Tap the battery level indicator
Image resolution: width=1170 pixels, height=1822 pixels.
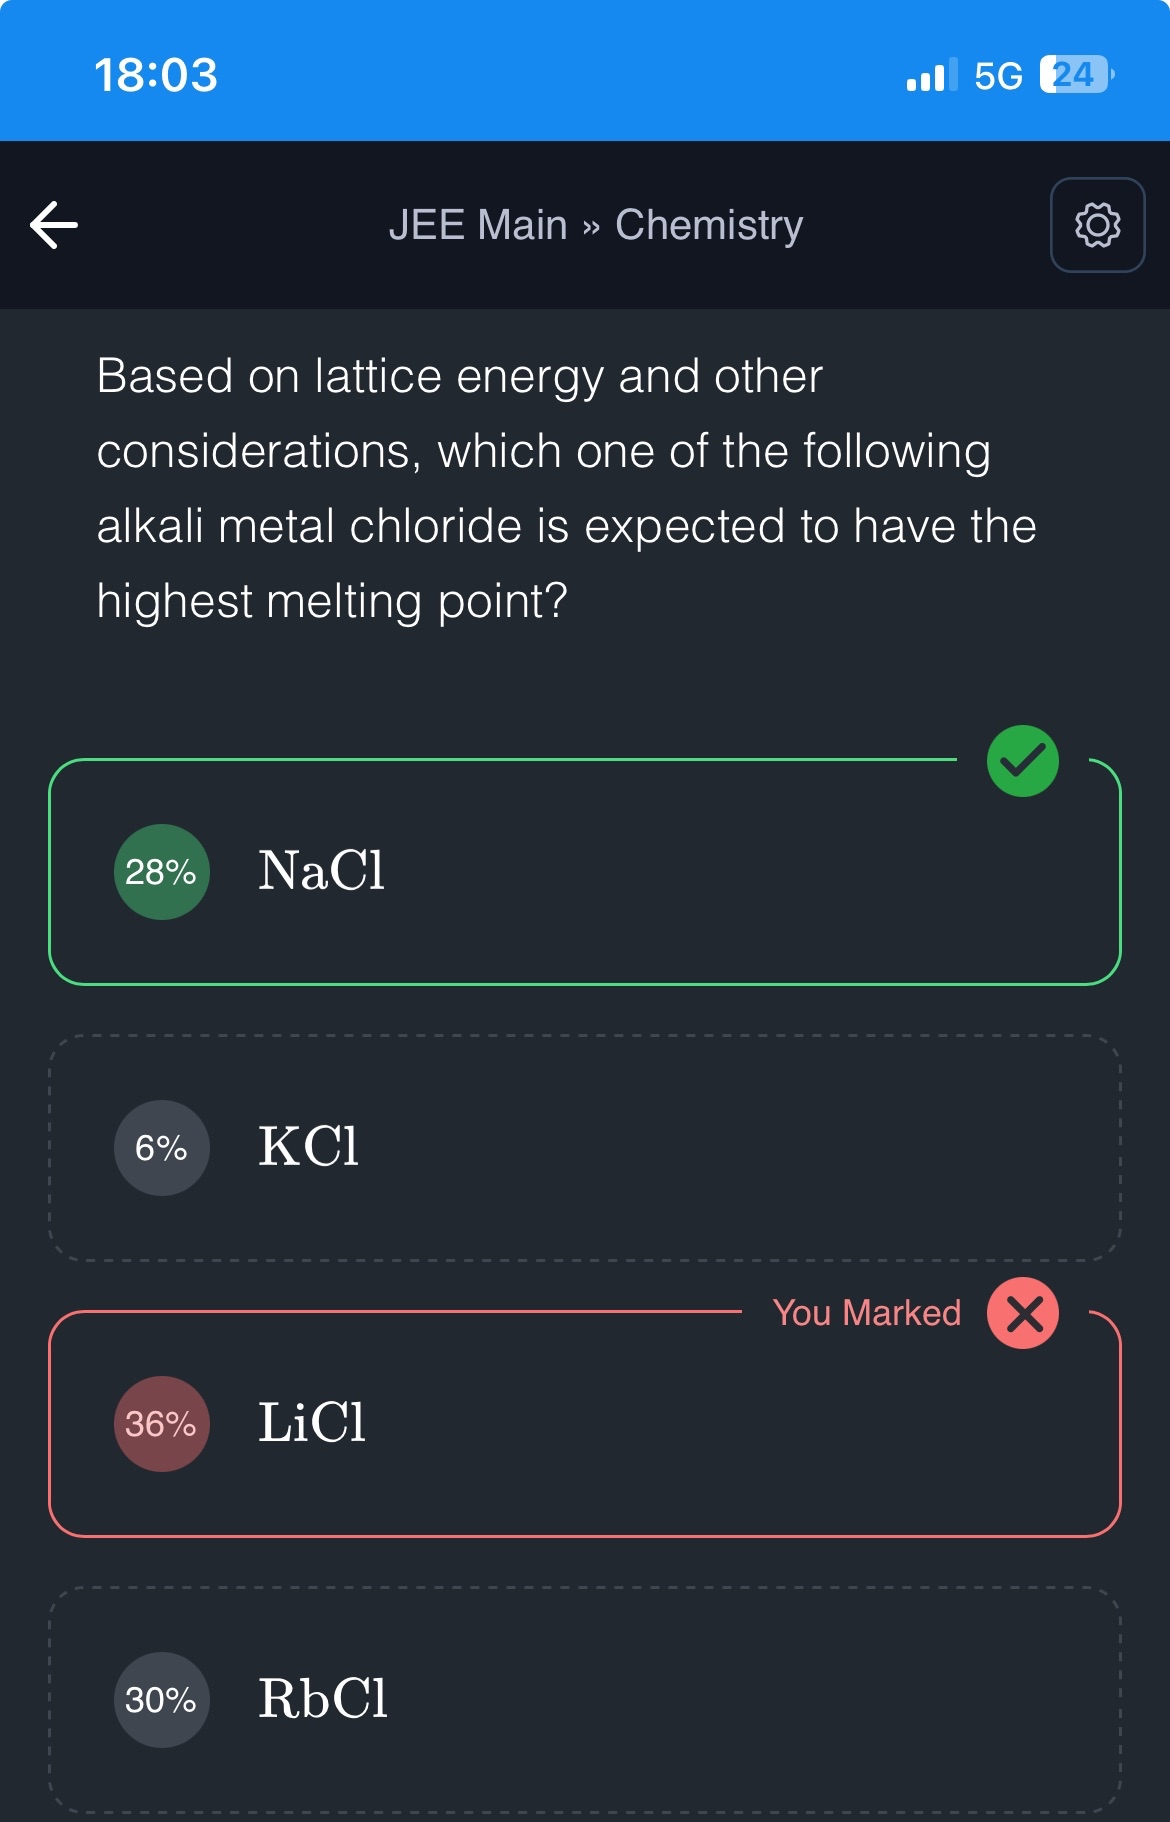pos(1075,75)
